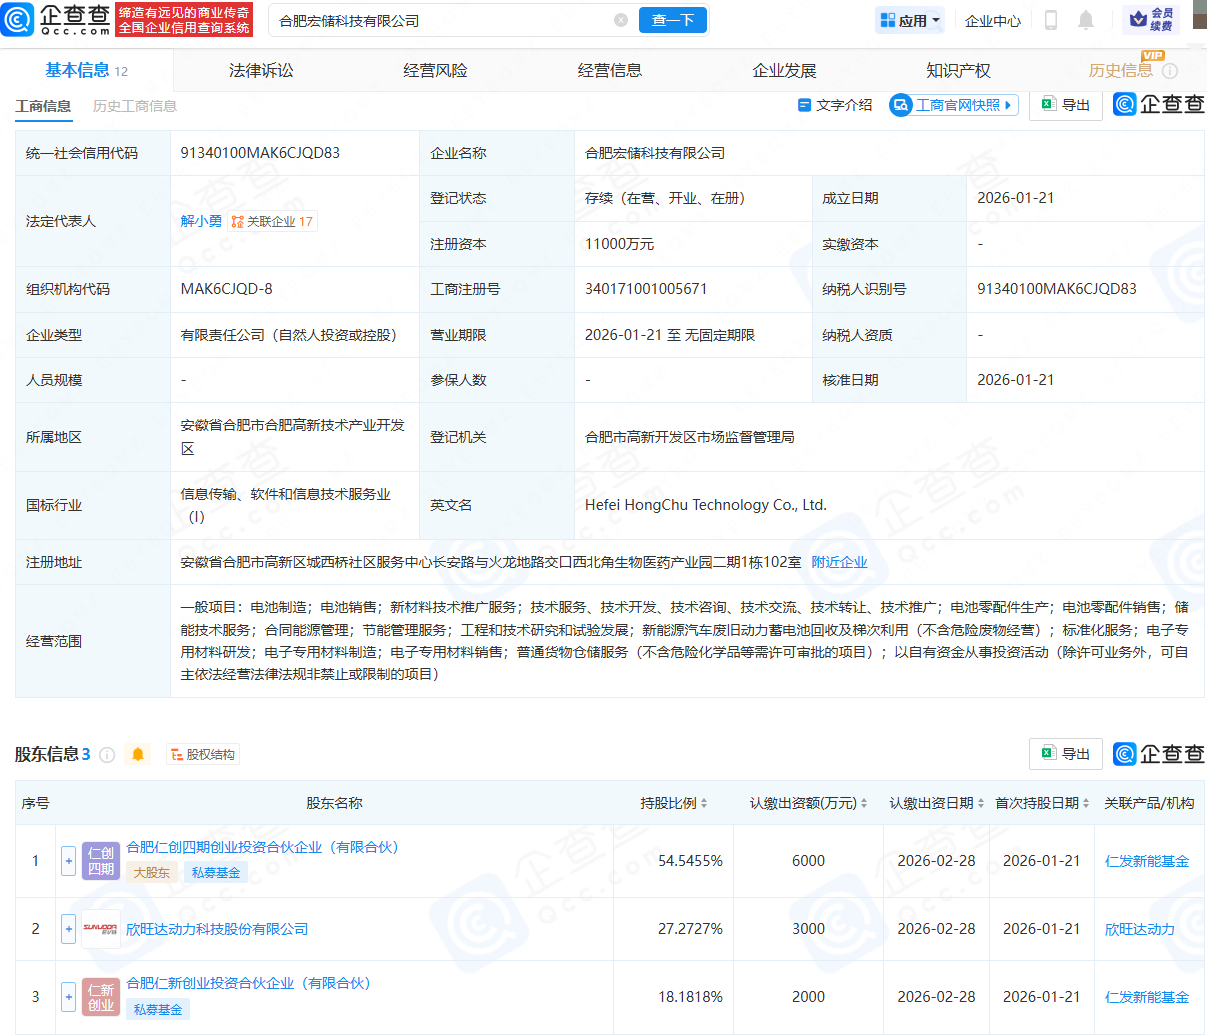Clear the search box with the X icon
This screenshot has height=1035, width=1207.
click(x=621, y=20)
